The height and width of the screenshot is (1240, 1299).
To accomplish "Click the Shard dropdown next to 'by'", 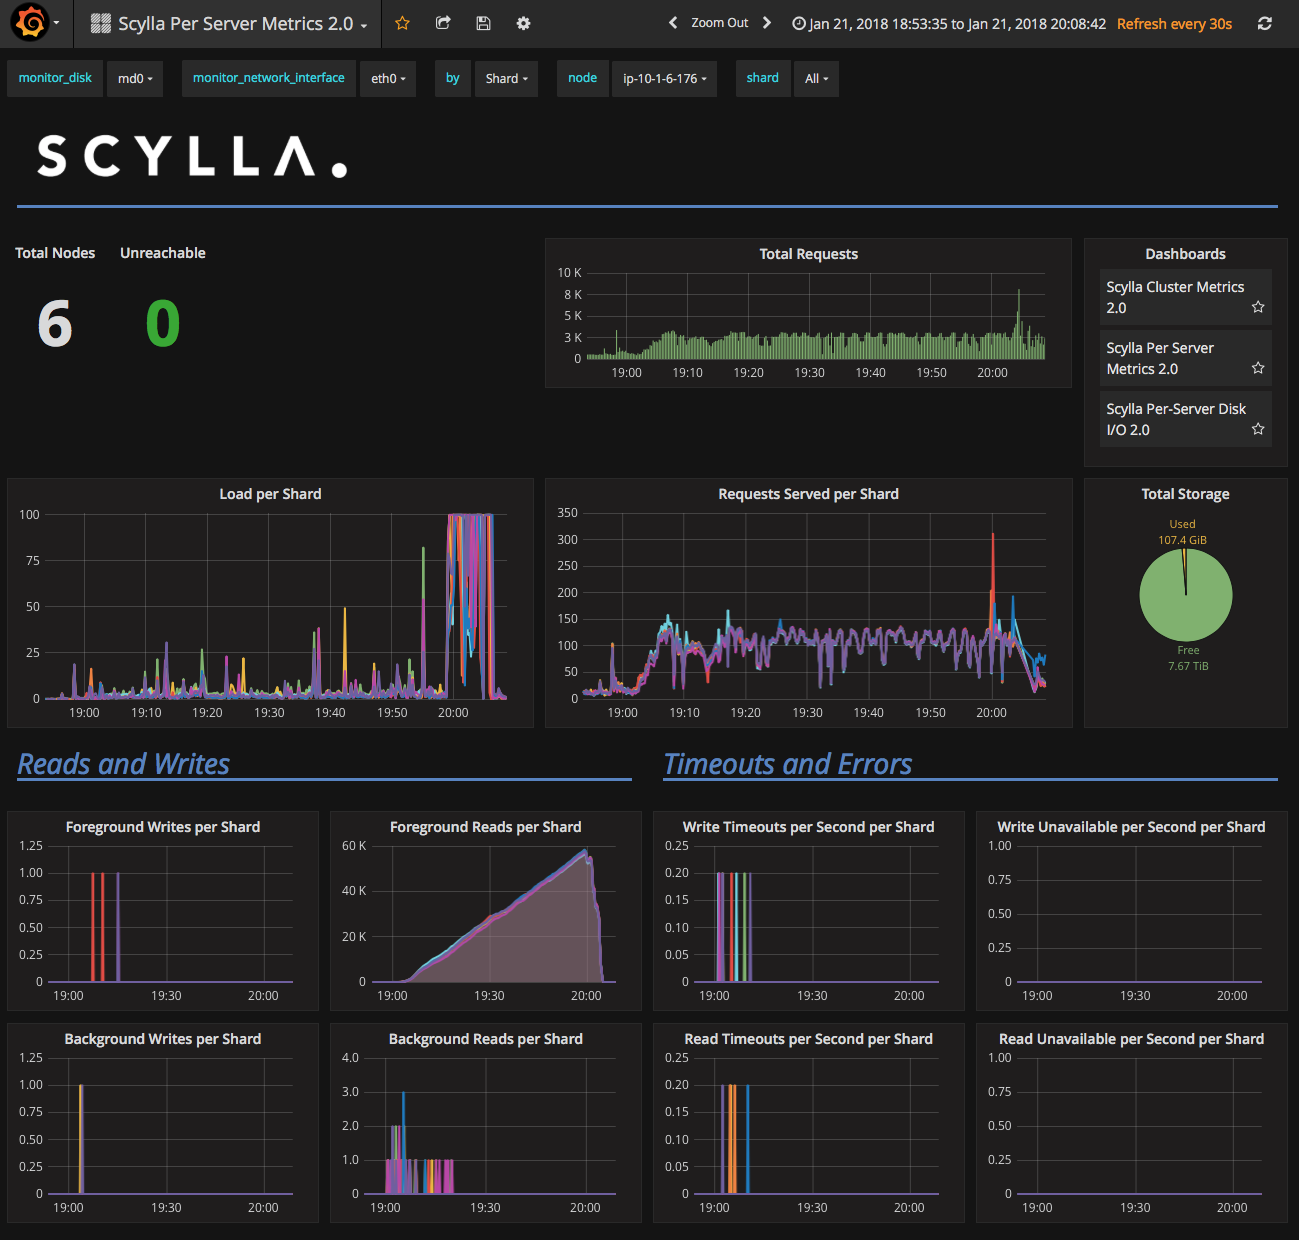I will point(505,78).
